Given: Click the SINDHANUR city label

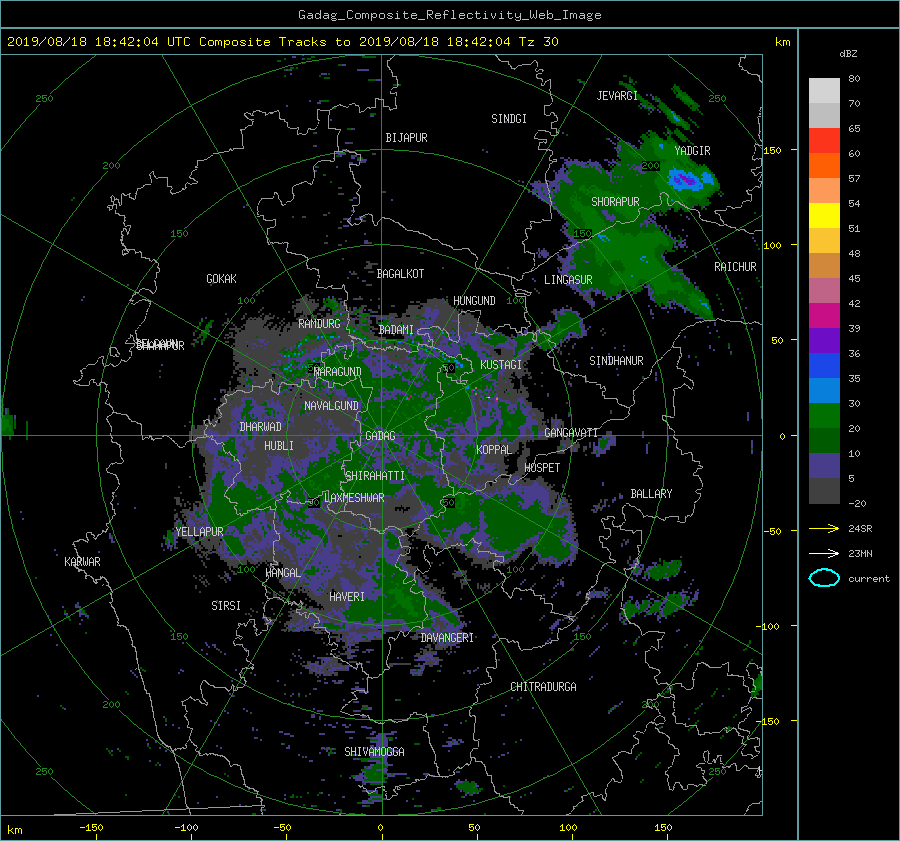Looking at the screenshot, I should [x=616, y=361].
